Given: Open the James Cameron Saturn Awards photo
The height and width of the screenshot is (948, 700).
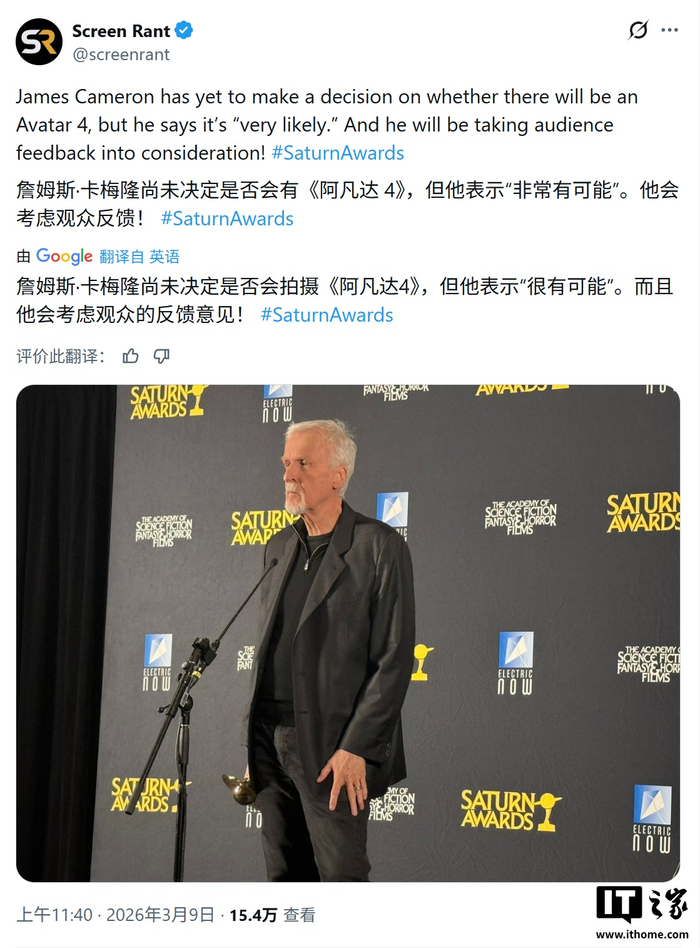Looking at the screenshot, I should [x=348, y=633].
